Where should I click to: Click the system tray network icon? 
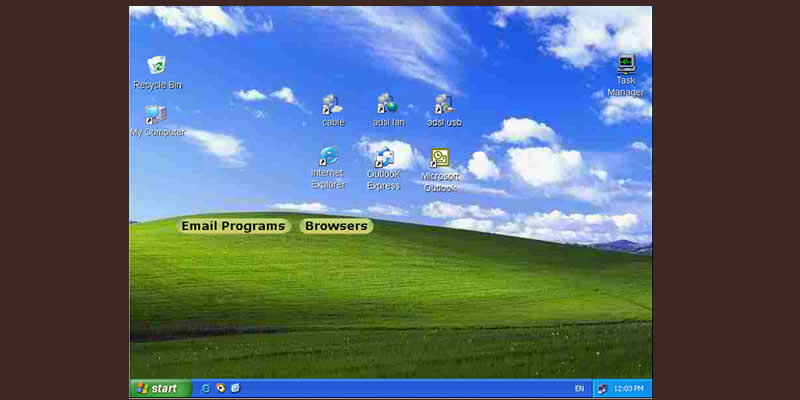[x=602, y=389]
